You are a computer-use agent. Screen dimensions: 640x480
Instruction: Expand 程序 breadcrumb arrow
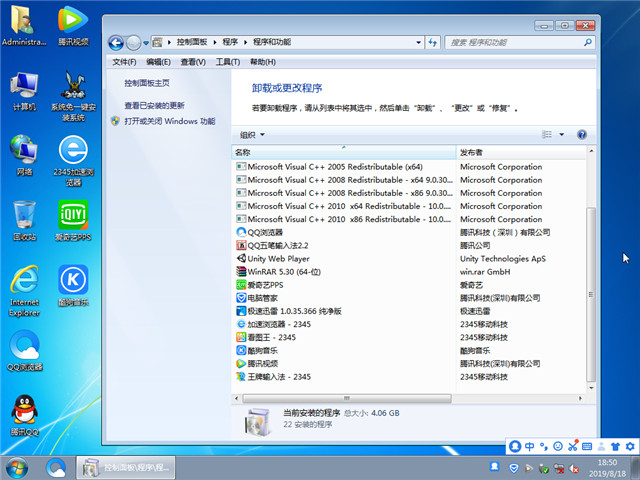[x=245, y=42]
